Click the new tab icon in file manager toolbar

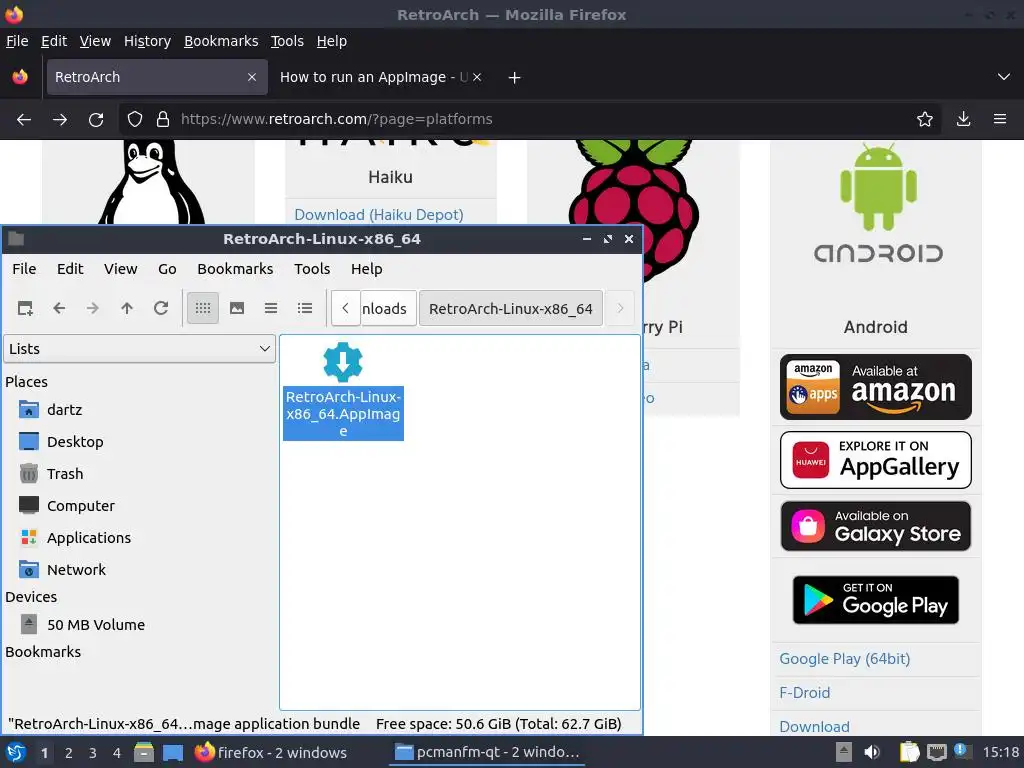point(25,308)
